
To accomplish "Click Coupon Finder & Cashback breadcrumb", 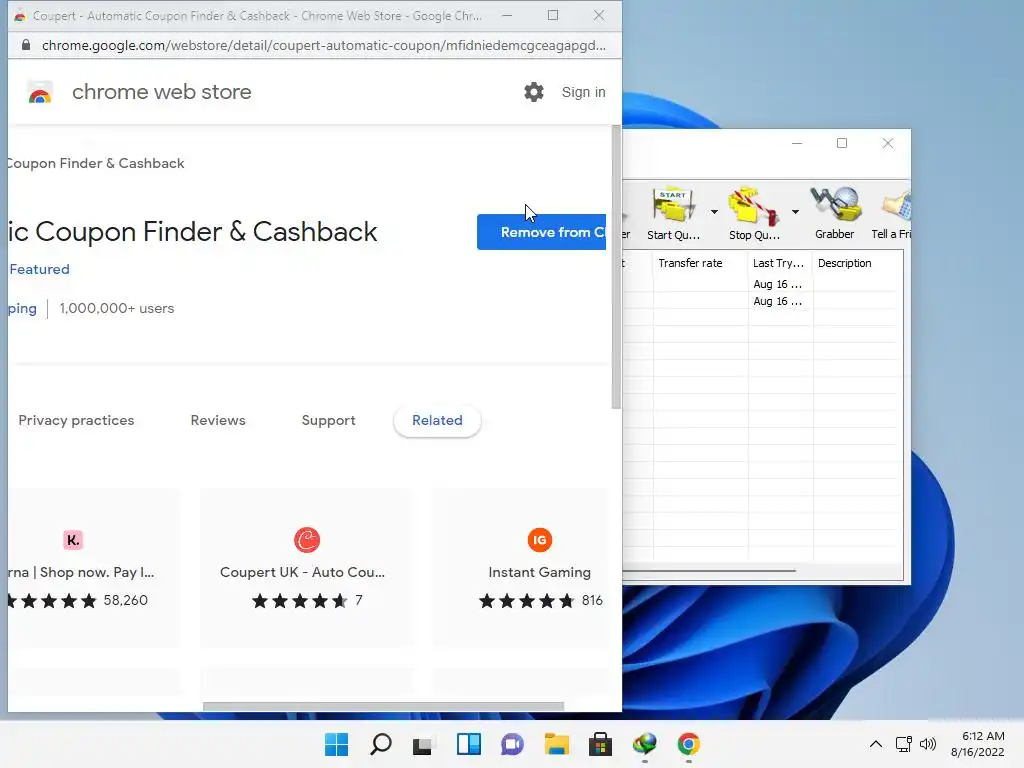I will [96, 163].
